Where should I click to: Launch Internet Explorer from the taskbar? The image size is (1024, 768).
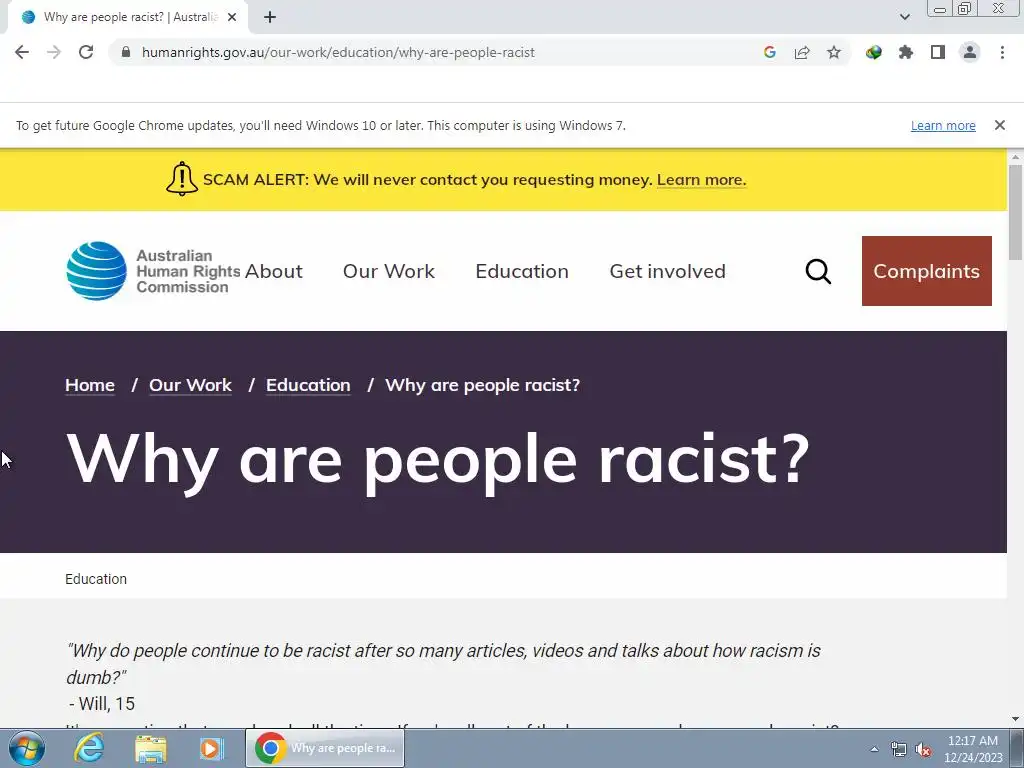(89, 748)
